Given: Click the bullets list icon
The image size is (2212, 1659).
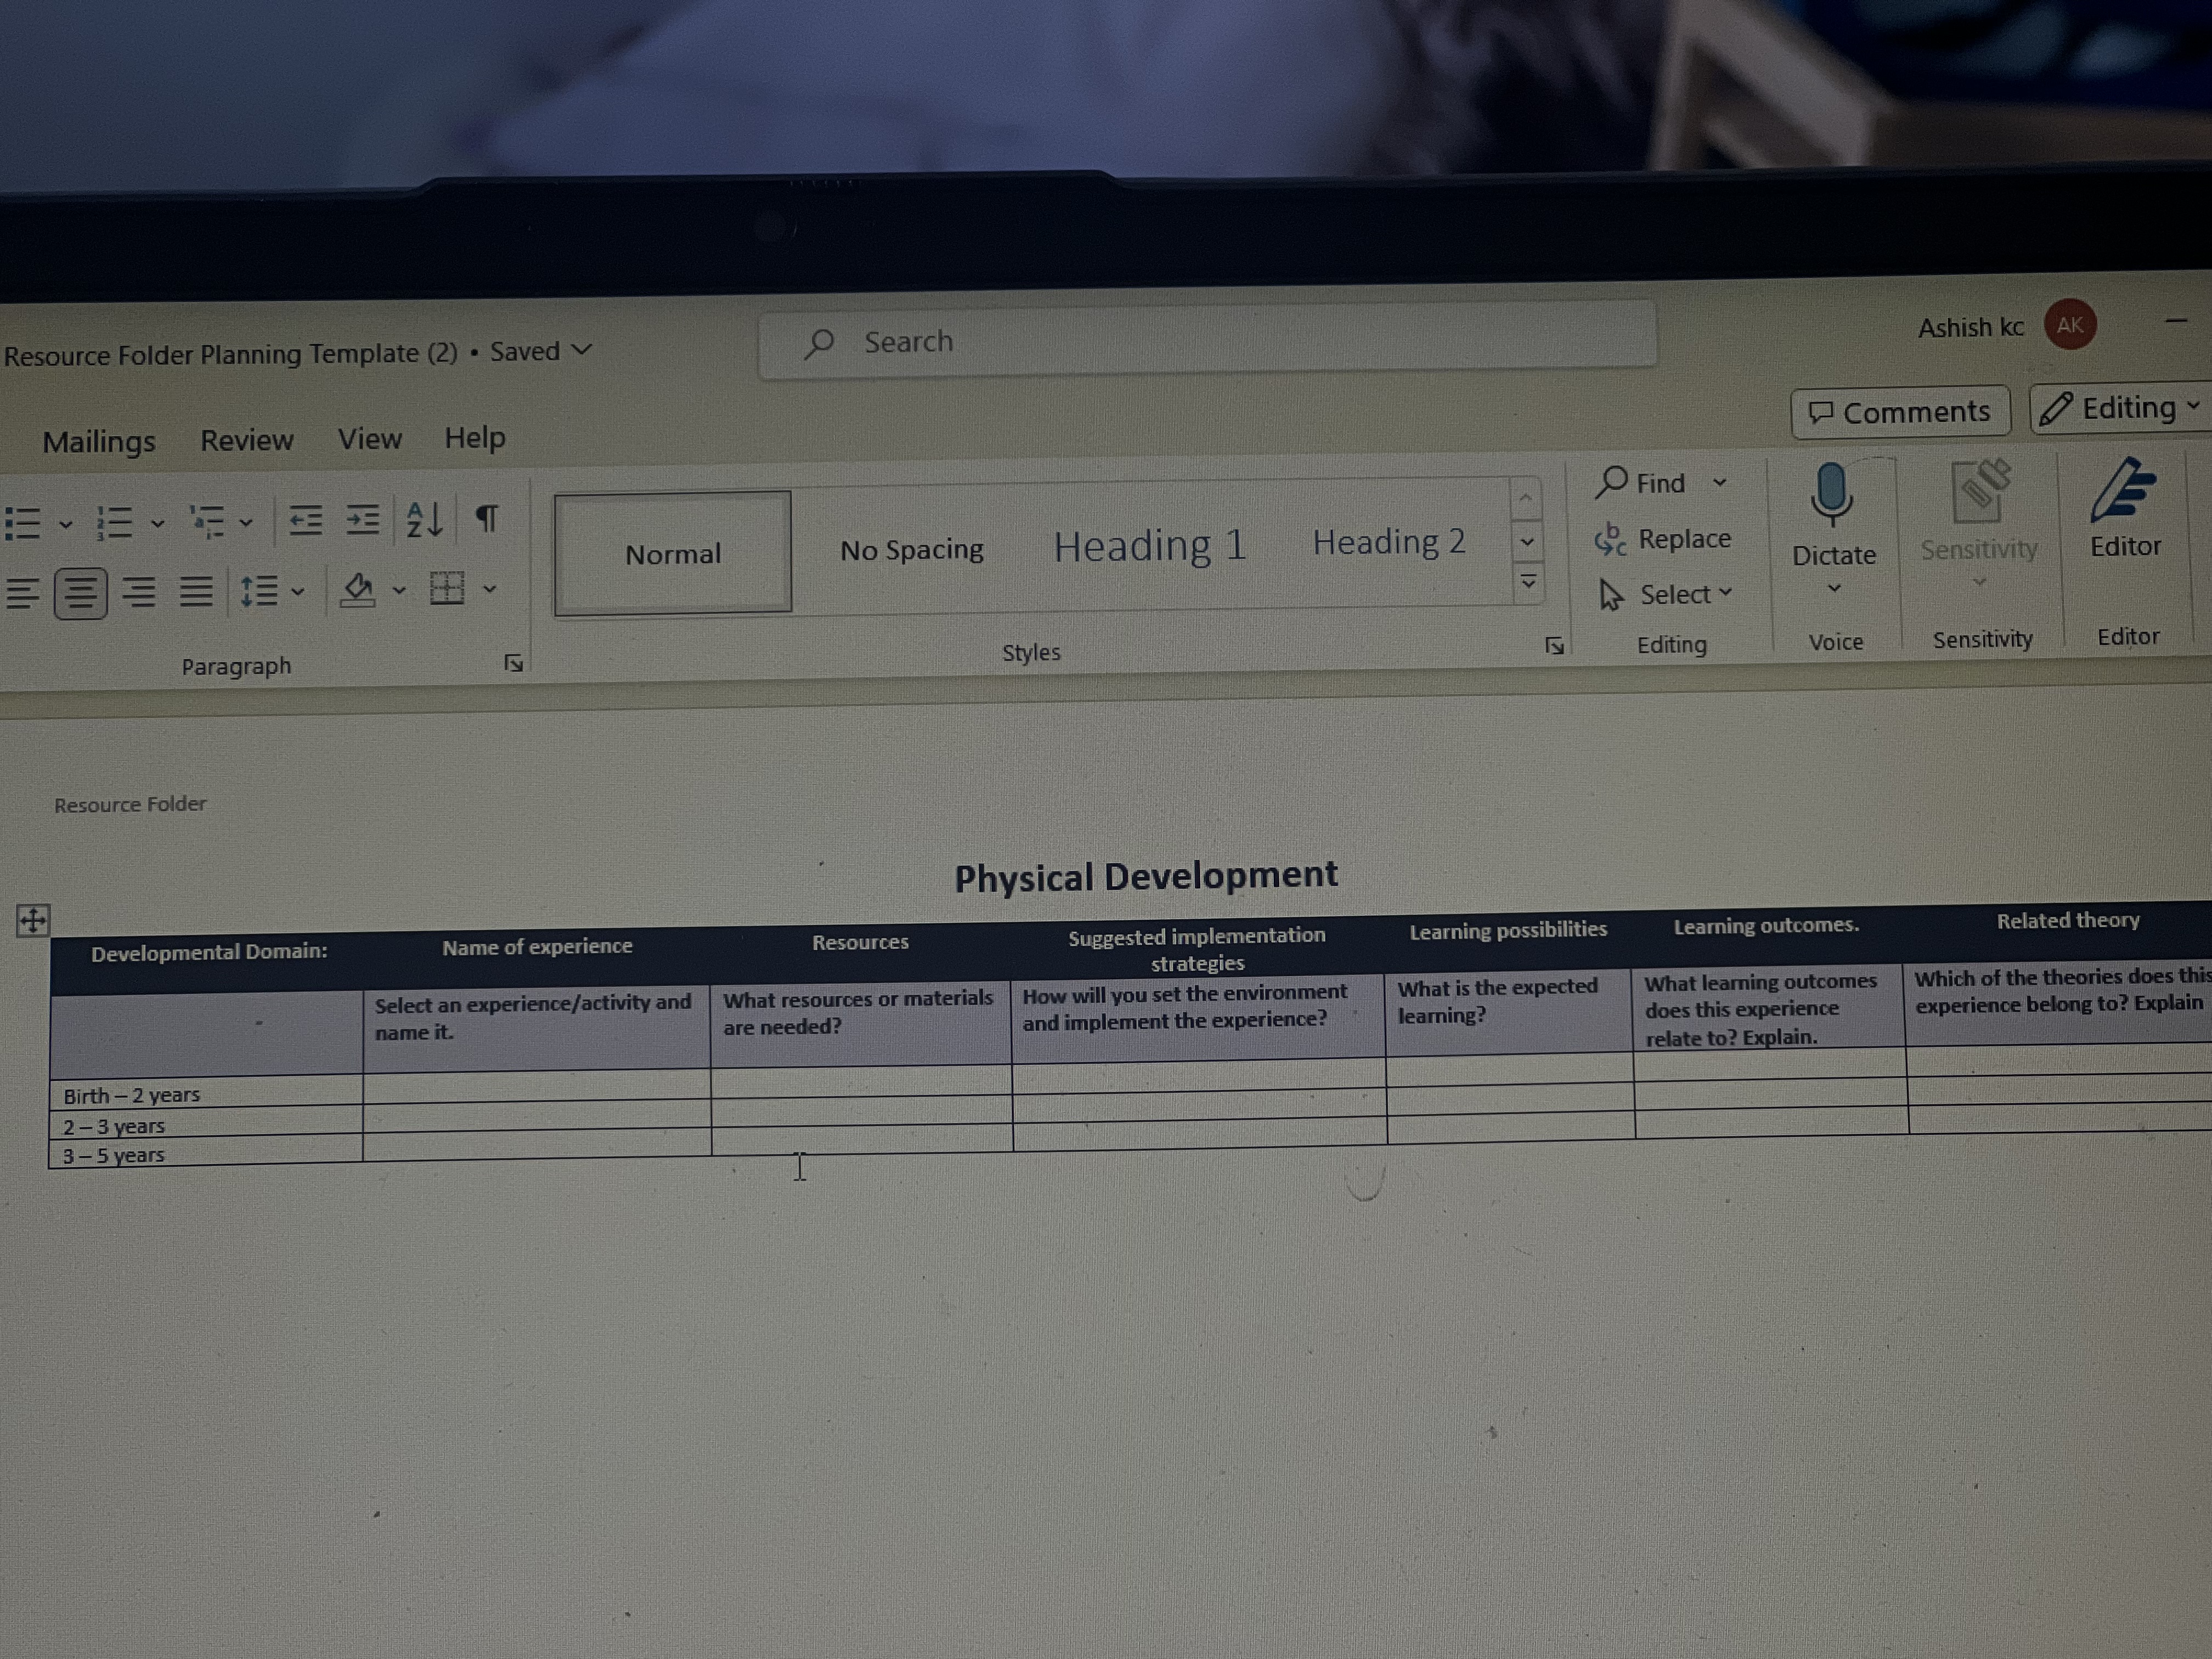Looking at the screenshot, I should [24, 523].
